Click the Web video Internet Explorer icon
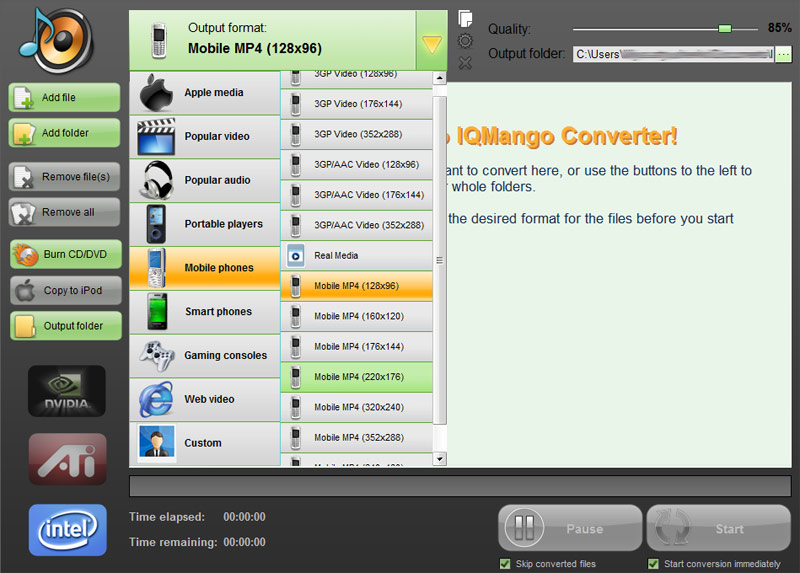The height and width of the screenshot is (573, 800). click(156, 400)
